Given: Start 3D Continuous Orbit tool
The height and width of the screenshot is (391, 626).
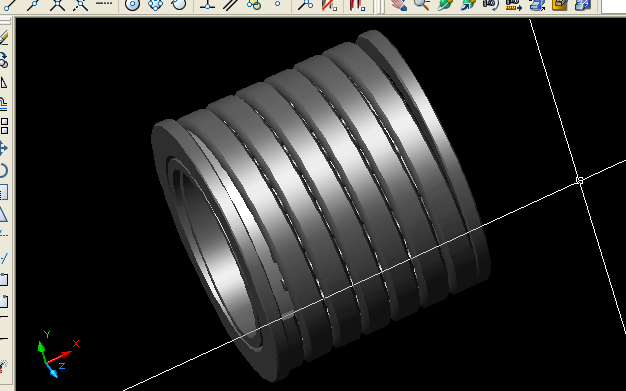Looking at the screenshot, I should [x=468, y=5].
